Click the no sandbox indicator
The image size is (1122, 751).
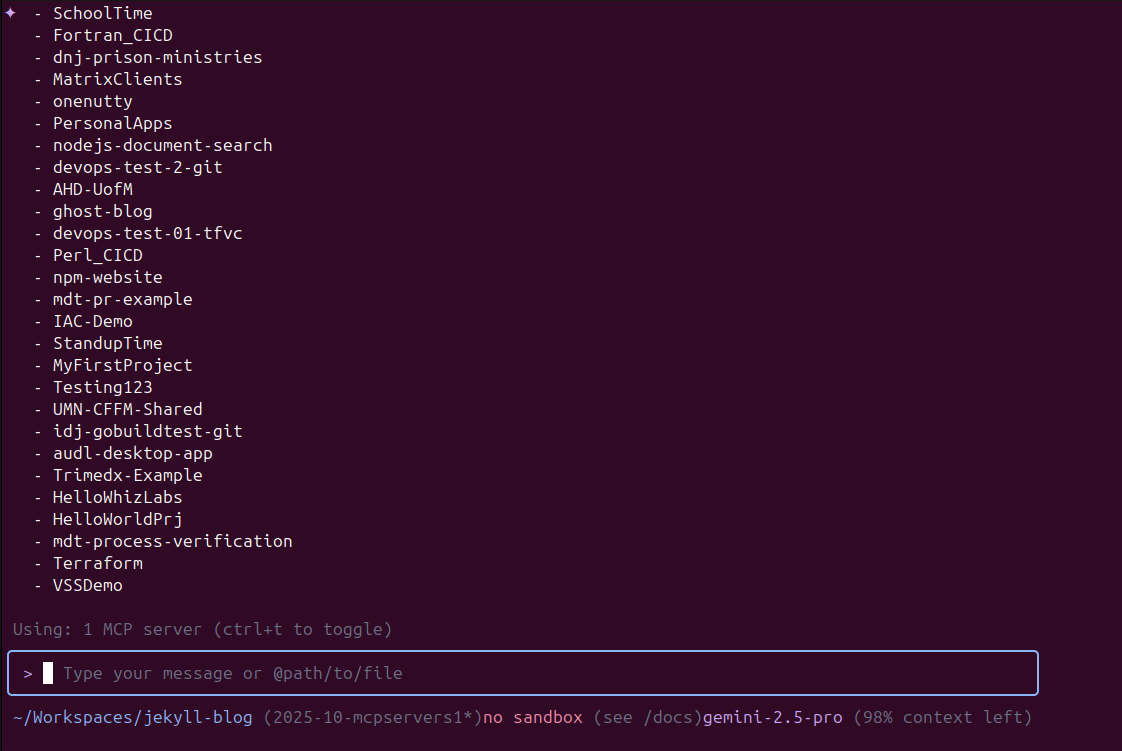(x=533, y=717)
